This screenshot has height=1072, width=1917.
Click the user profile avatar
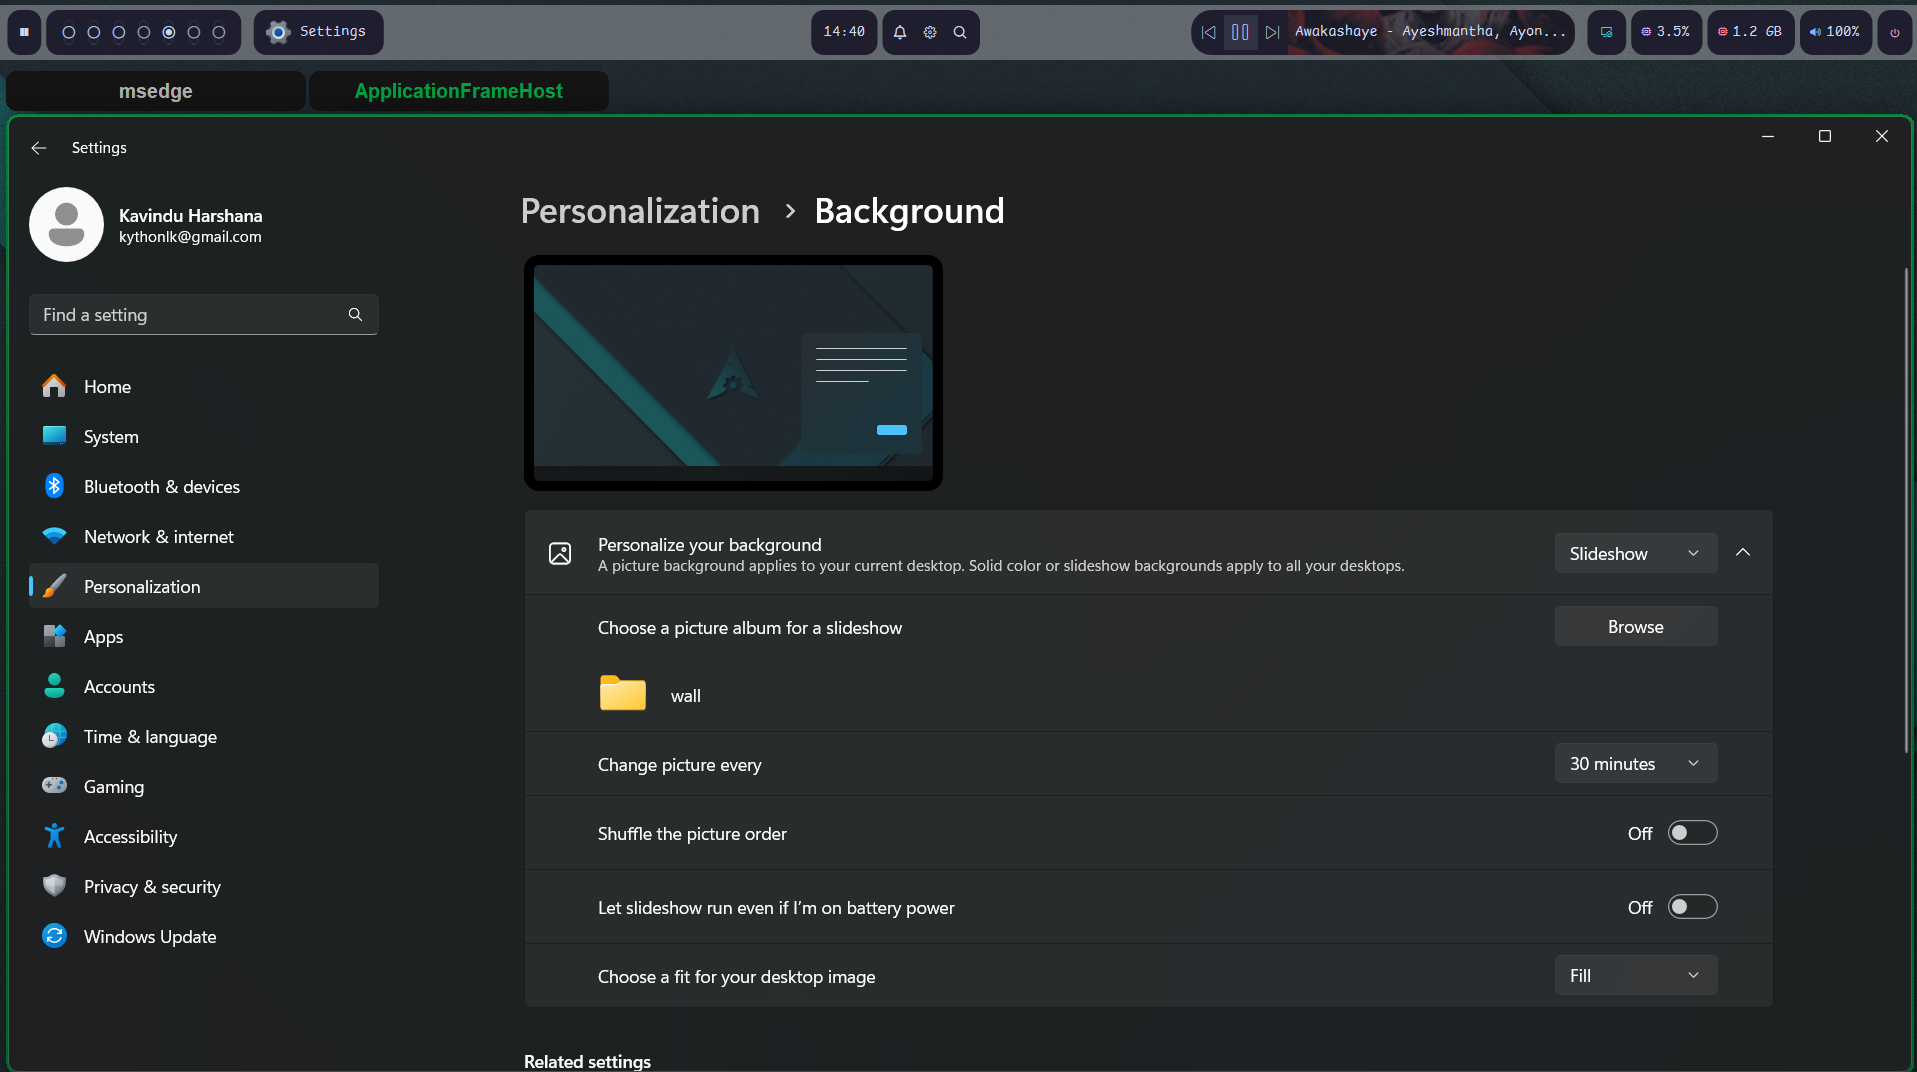click(66, 225)
